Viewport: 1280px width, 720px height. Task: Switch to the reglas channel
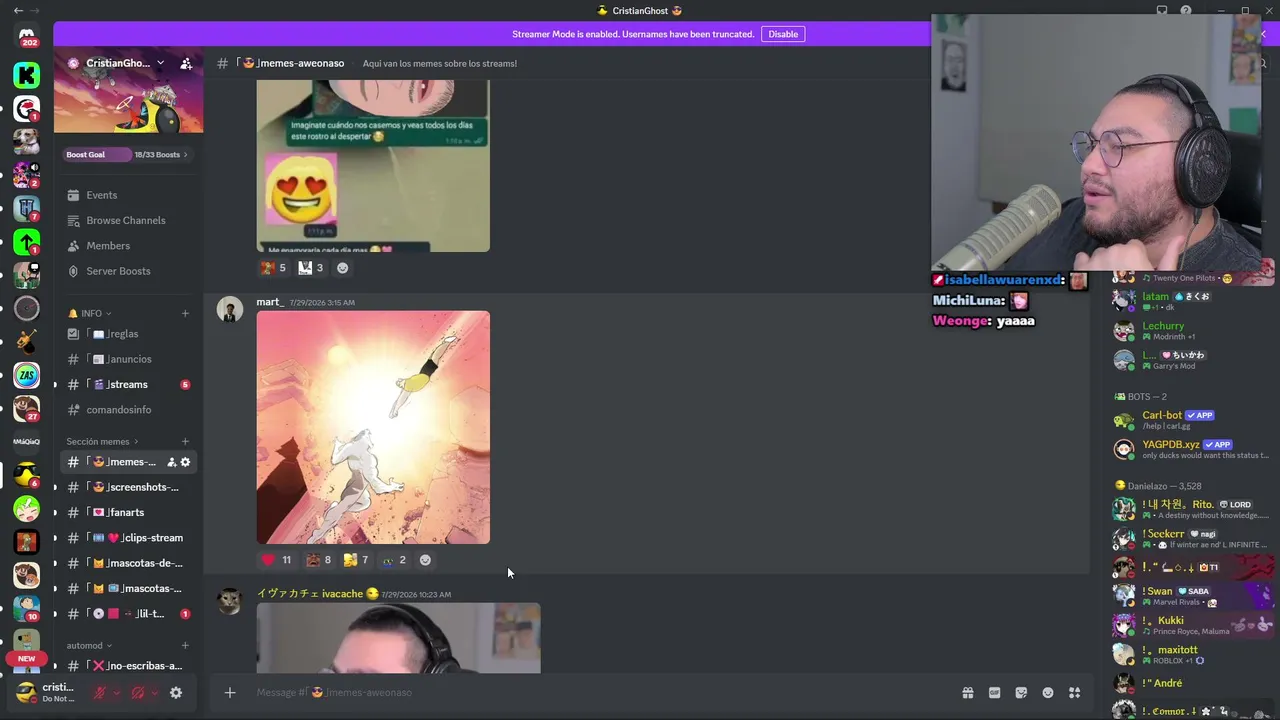(128, 334)
